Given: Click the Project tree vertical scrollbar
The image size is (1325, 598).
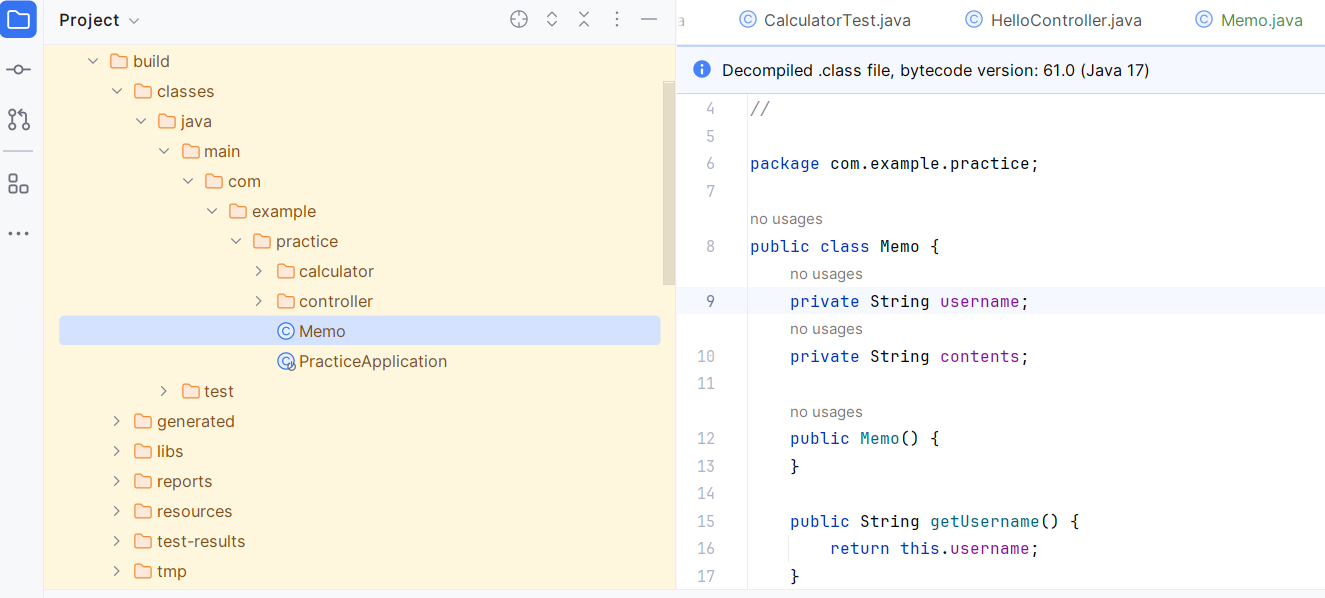Looking at the screenshot, I should (x=669, y=182).
